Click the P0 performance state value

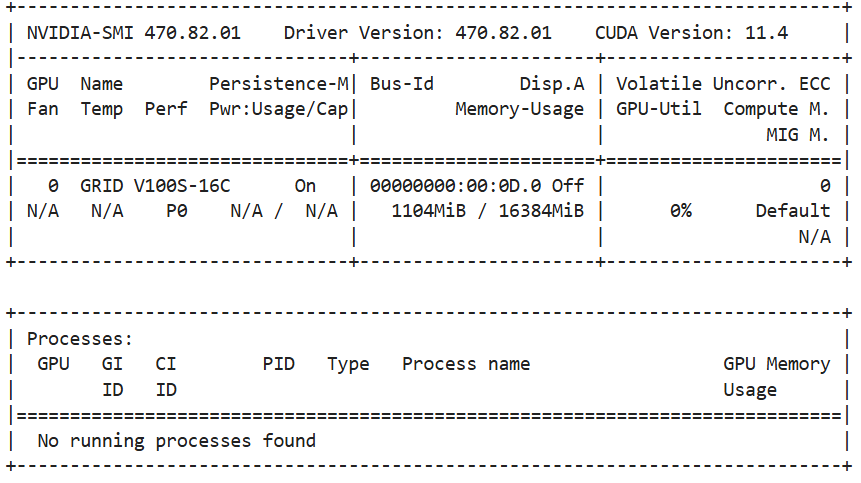[x=177, y=211]
